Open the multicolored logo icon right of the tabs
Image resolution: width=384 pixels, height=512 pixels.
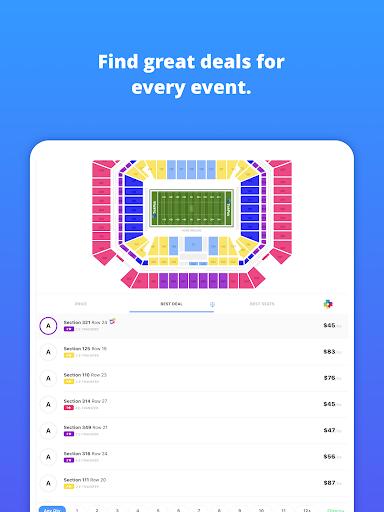click(328, 304)
